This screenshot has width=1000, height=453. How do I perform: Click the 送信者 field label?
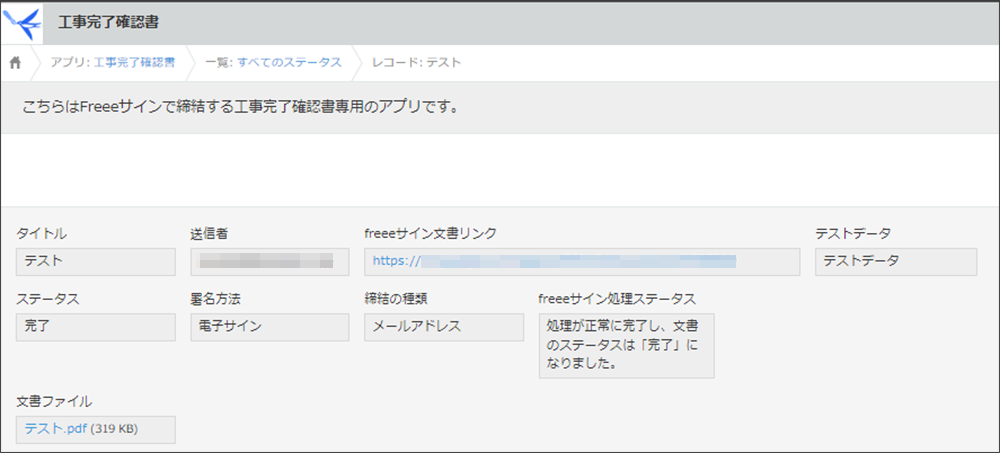pyautogui.click(x=209, y=234)
